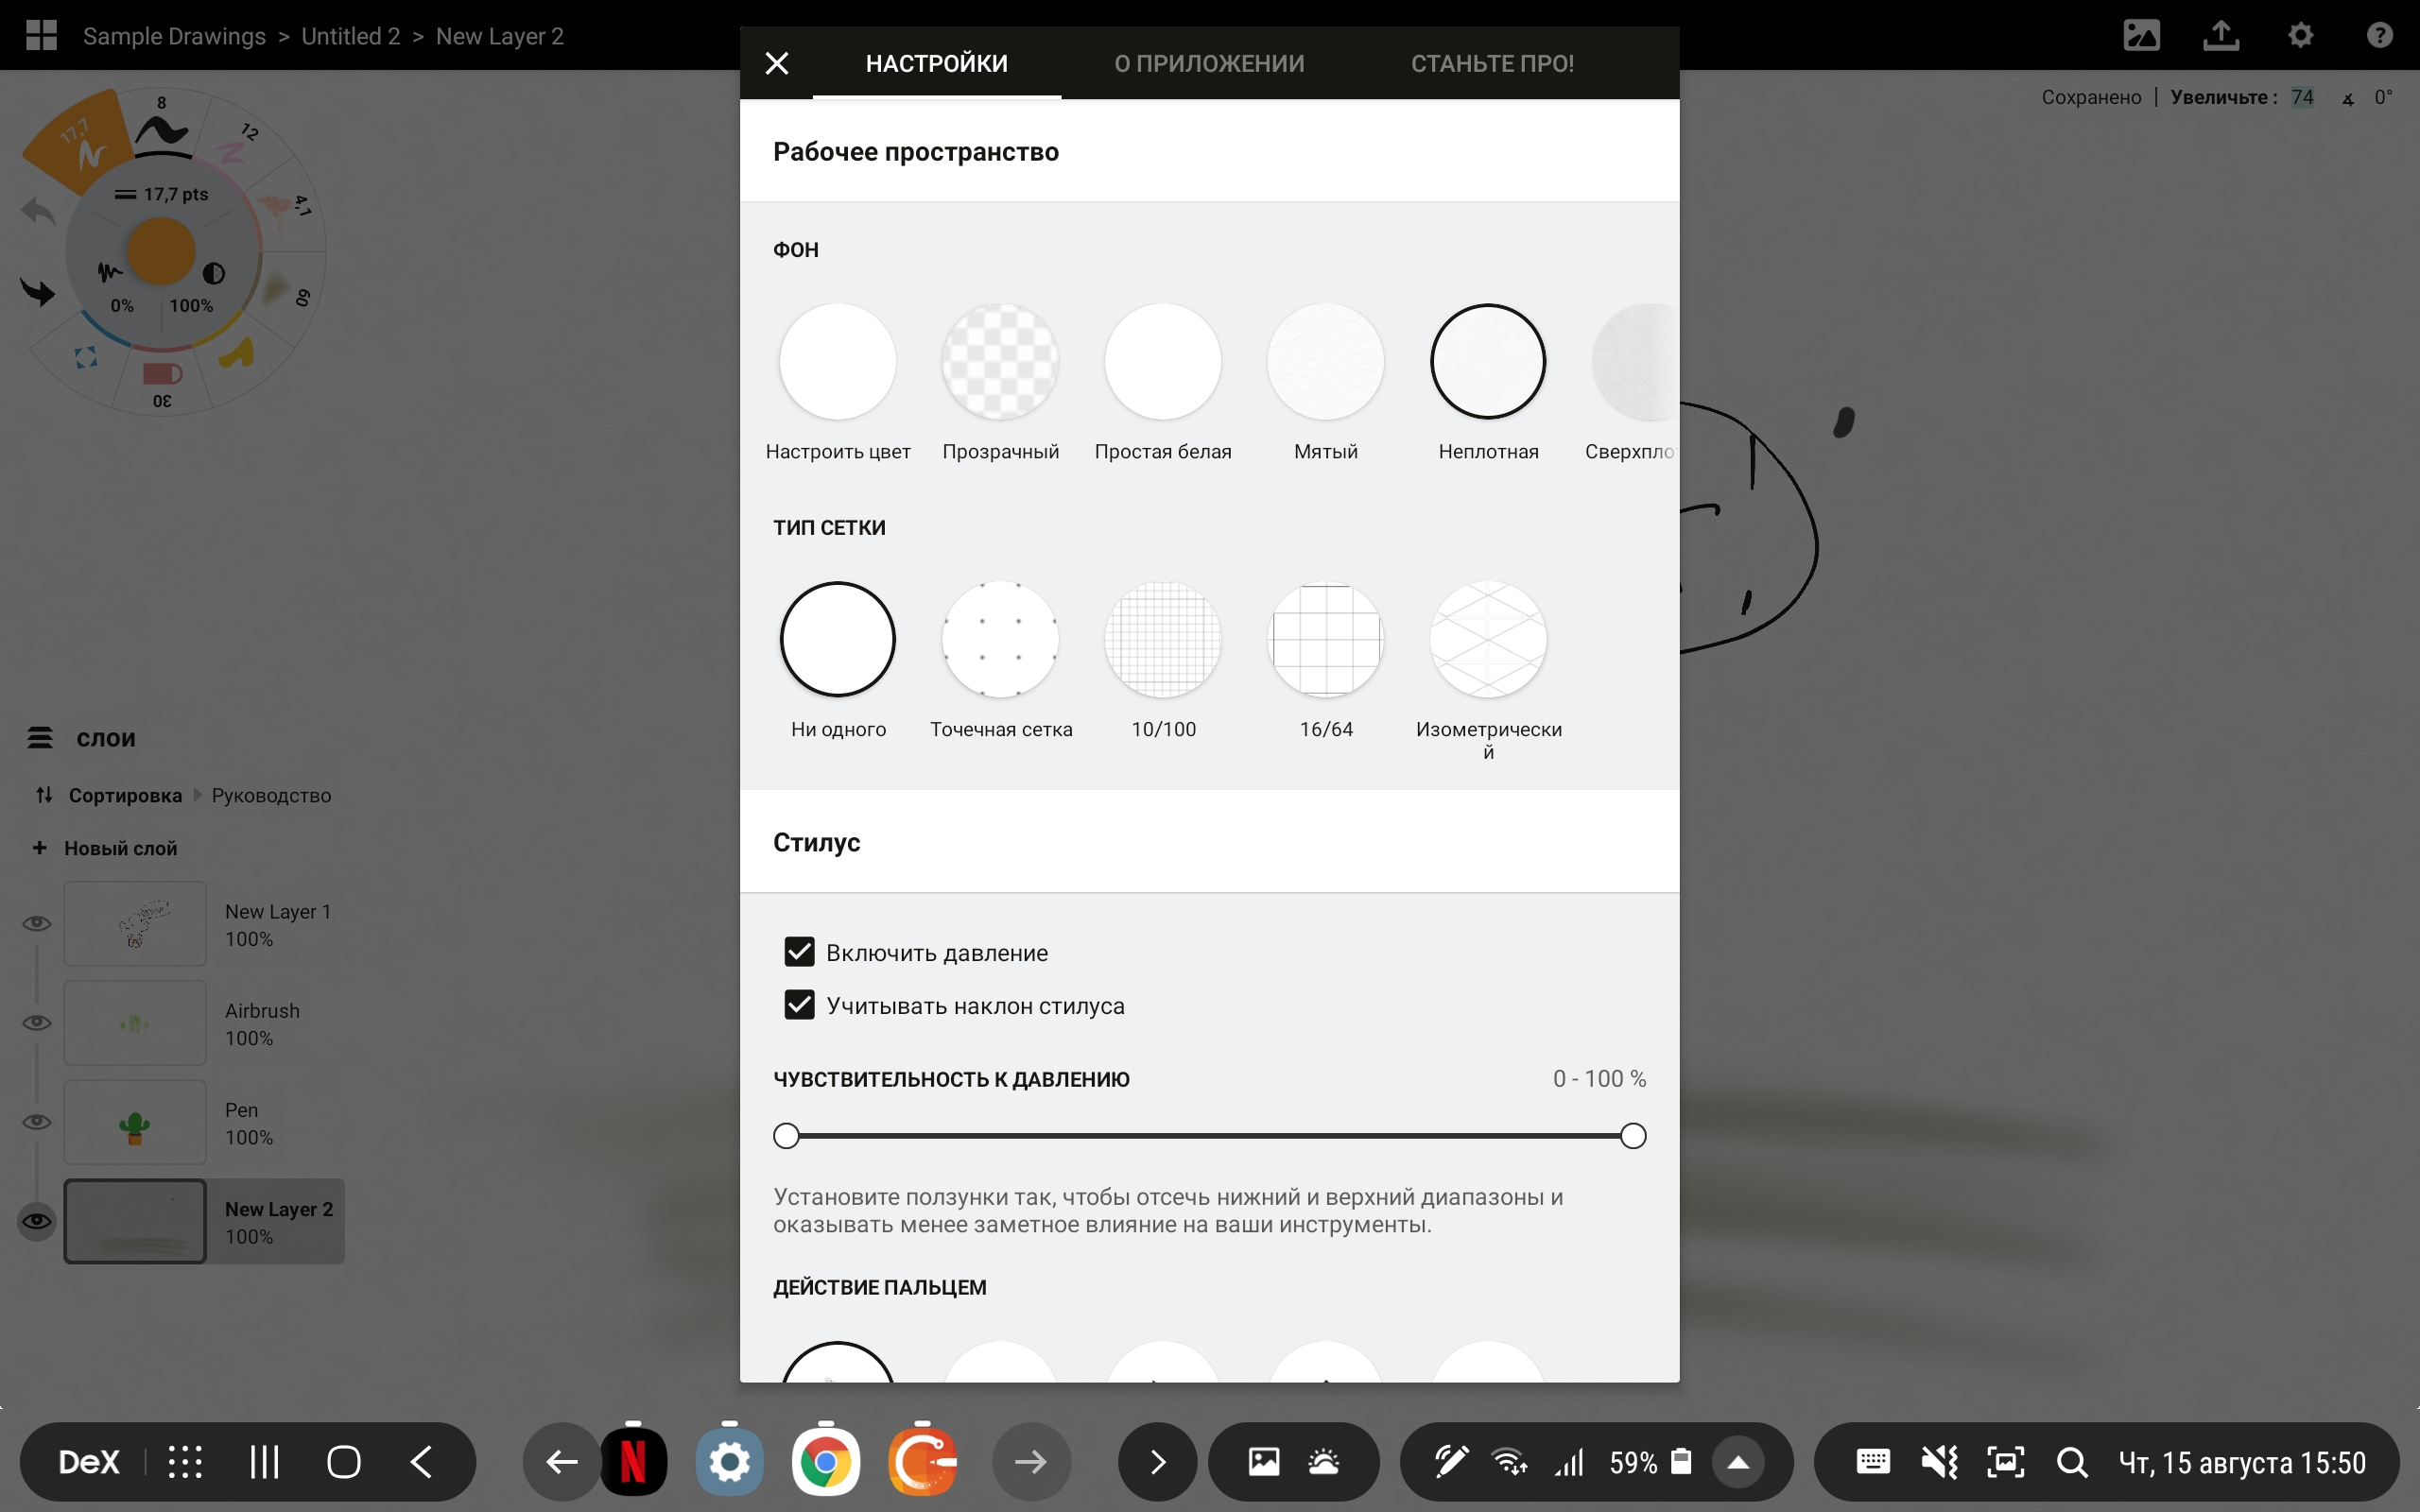Hide the Airbrush layer via eye icon
The width and height of the screenshot is (2420, 1512).
click(37, 1022)
